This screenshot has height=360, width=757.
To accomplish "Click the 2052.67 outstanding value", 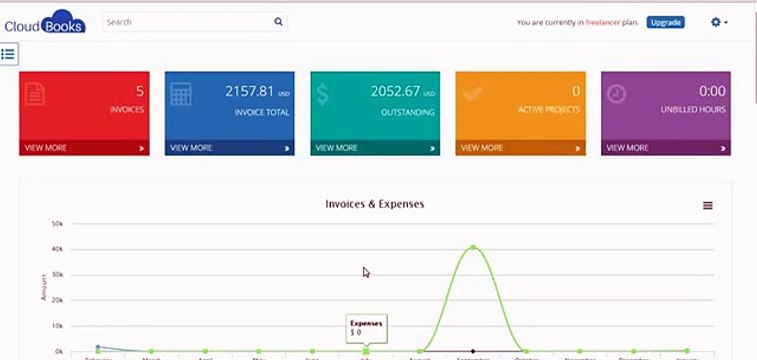I will (x=395, y=91).
